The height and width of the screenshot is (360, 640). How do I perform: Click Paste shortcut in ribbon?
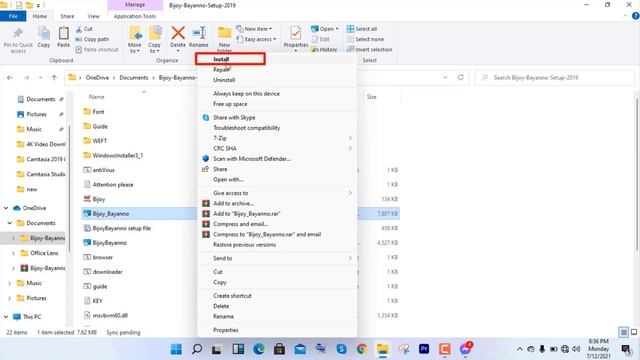coord(97,49)
